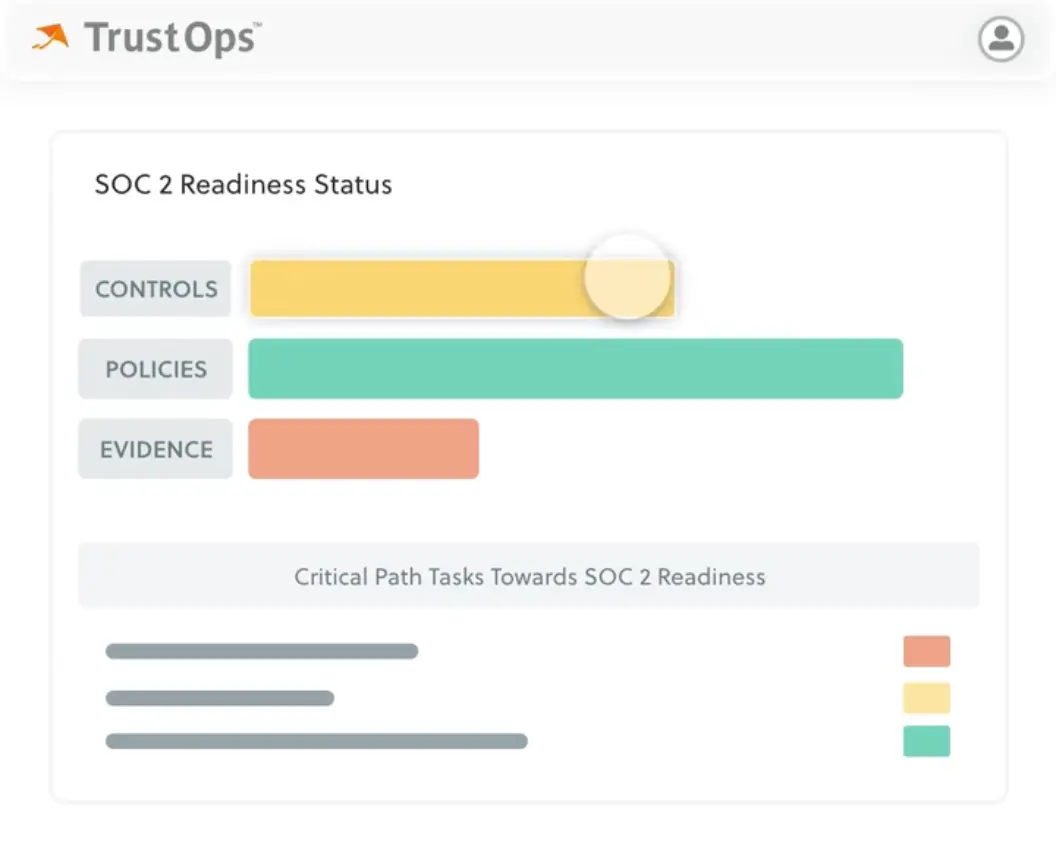Click the TrustOps wordmark text

click(x=170, y=38)
